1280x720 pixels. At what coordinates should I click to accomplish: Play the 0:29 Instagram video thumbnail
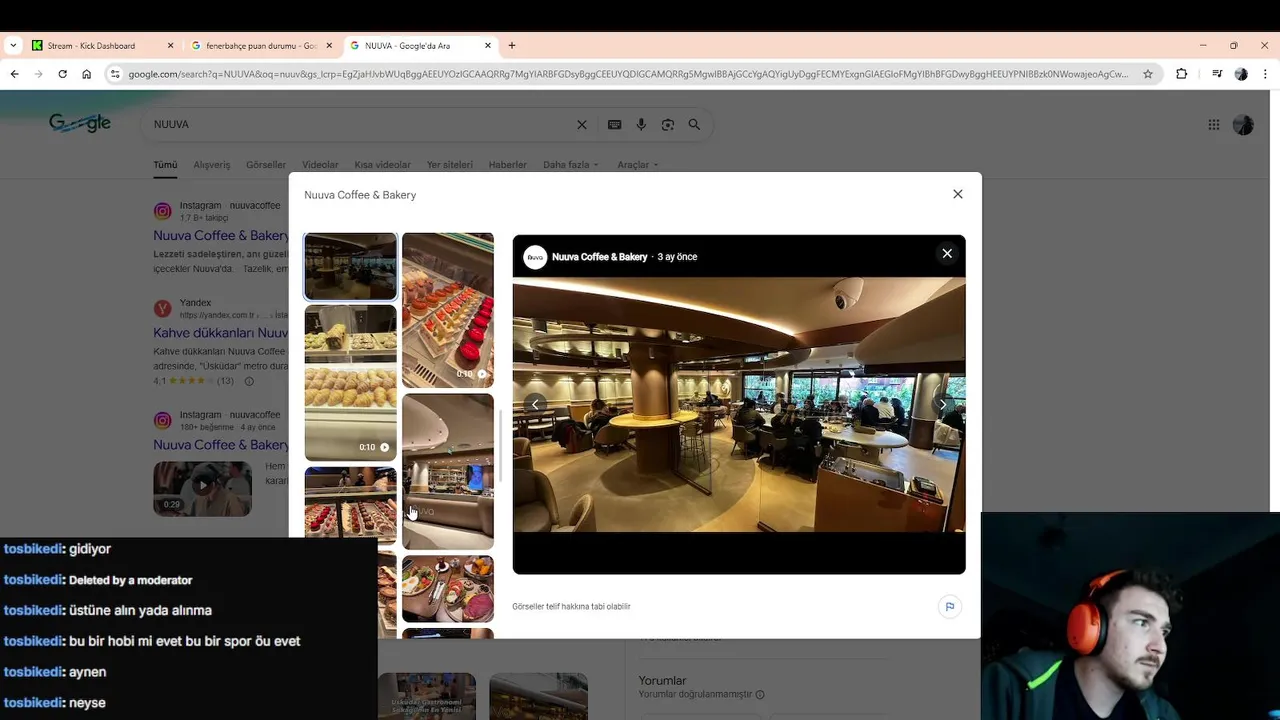coord(202,488)
